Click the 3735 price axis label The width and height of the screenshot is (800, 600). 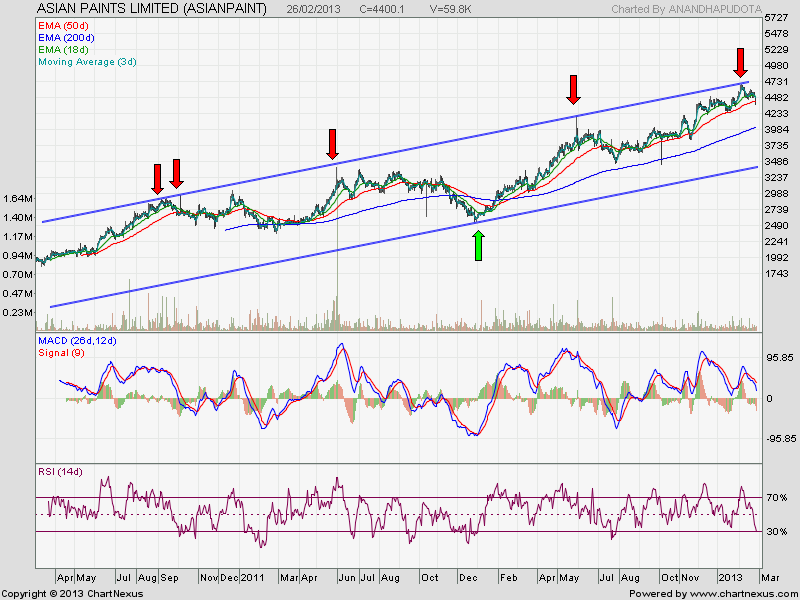click(776, 145)
